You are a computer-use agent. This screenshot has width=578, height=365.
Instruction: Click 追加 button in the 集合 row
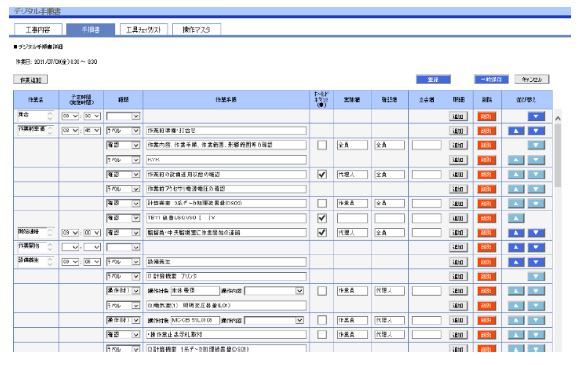pos(458,117)
